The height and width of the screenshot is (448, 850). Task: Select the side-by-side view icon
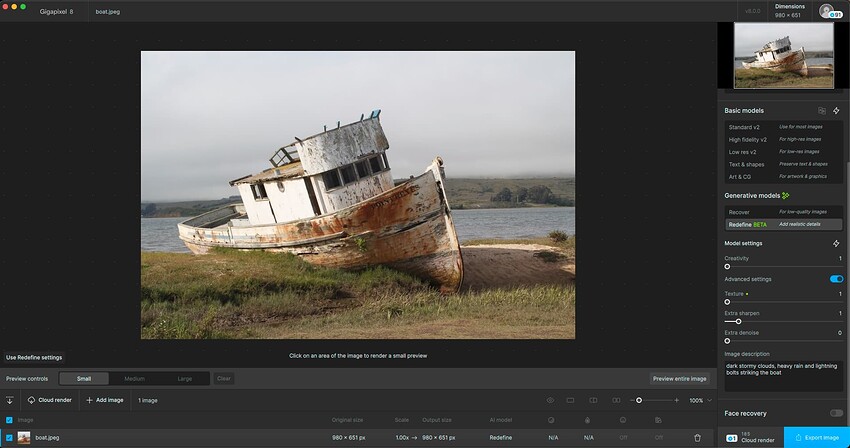tap(616, 400)
